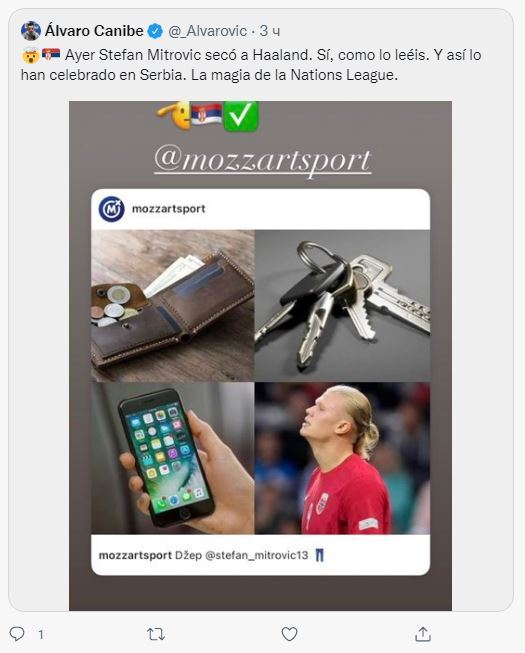The height and width of the screenshot is (653, 525).
Task: Click the blue verified badge
Action: (x=156, y=31)
